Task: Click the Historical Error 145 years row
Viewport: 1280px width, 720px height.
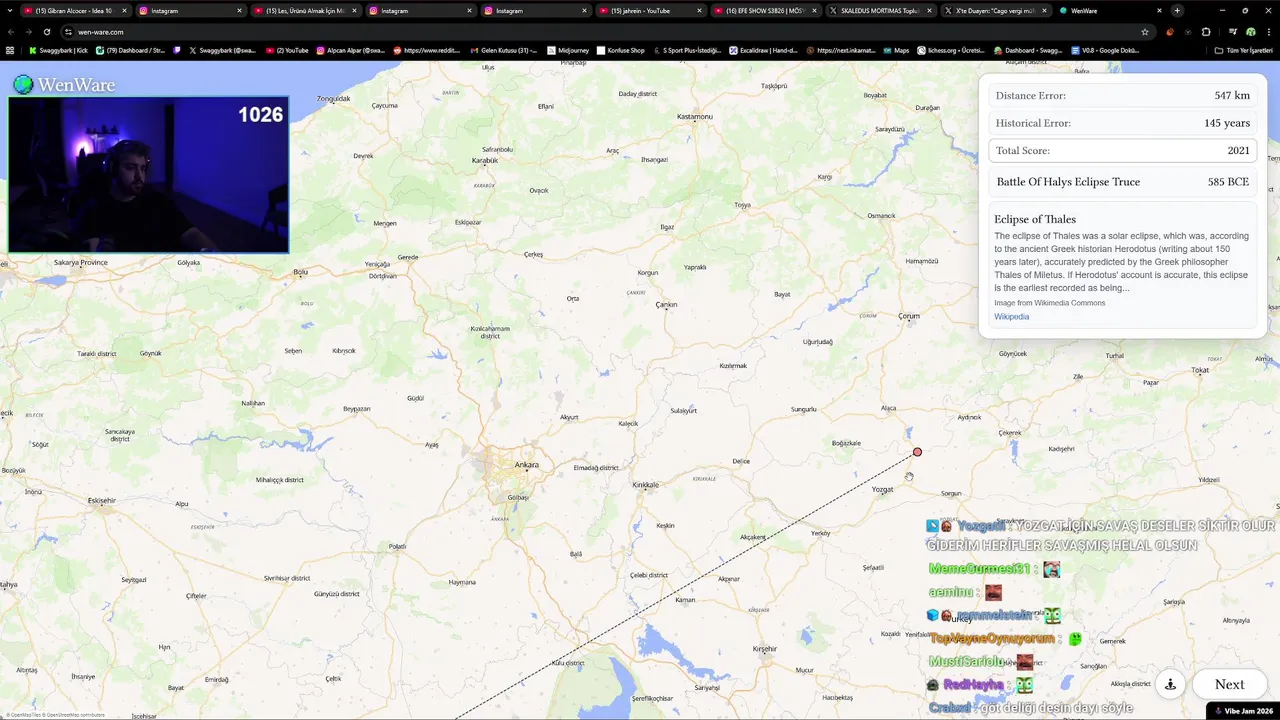Action: click(1122, 123)
